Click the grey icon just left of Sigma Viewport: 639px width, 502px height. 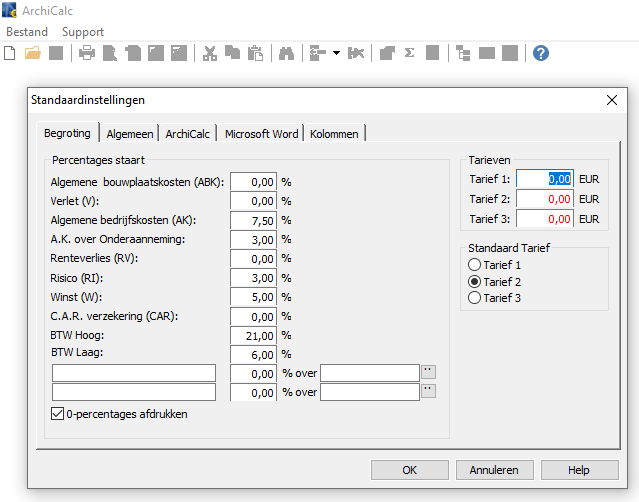coord(387,53)
